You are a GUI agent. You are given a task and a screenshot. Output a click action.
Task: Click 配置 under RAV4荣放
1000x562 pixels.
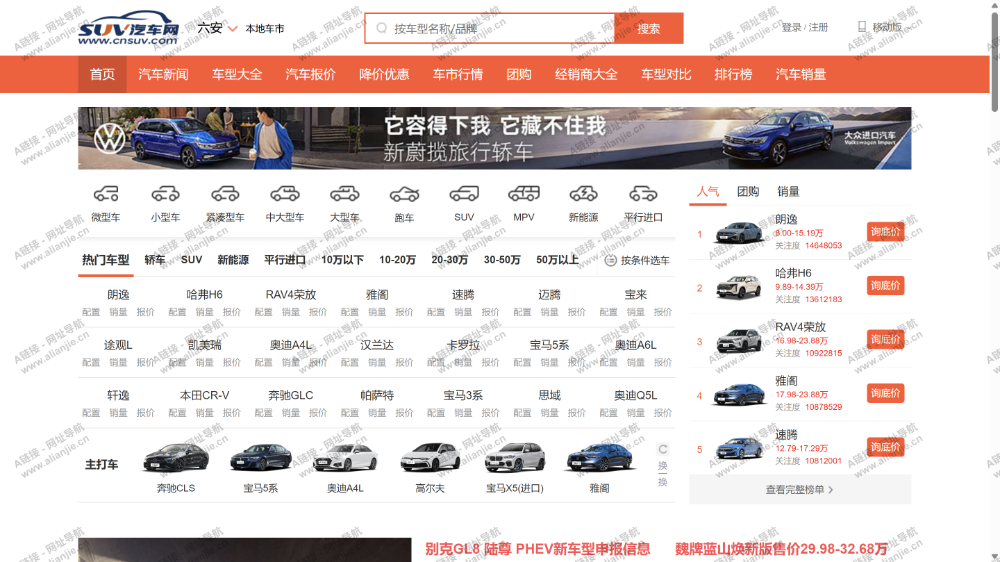tap(263, 312)
